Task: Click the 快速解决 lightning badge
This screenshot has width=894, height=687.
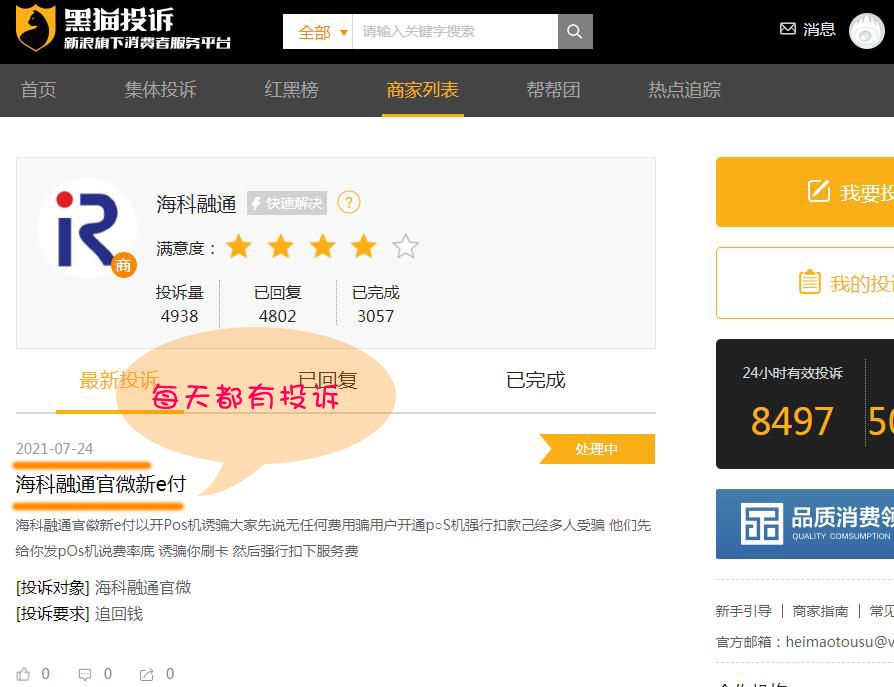Action: [x=287, y=203]
